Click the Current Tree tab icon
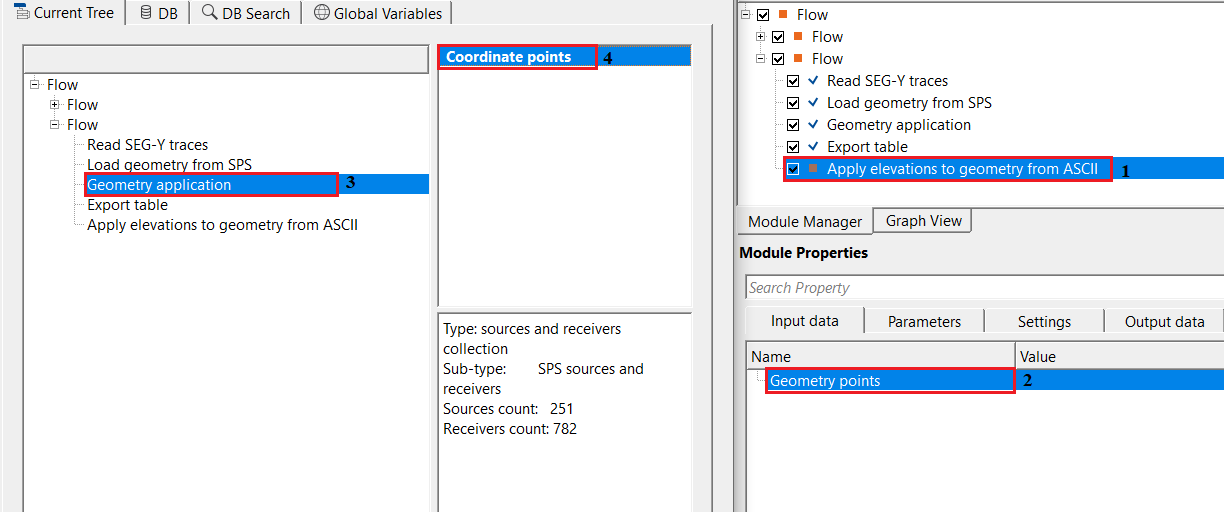 click(x=21, y=13)
